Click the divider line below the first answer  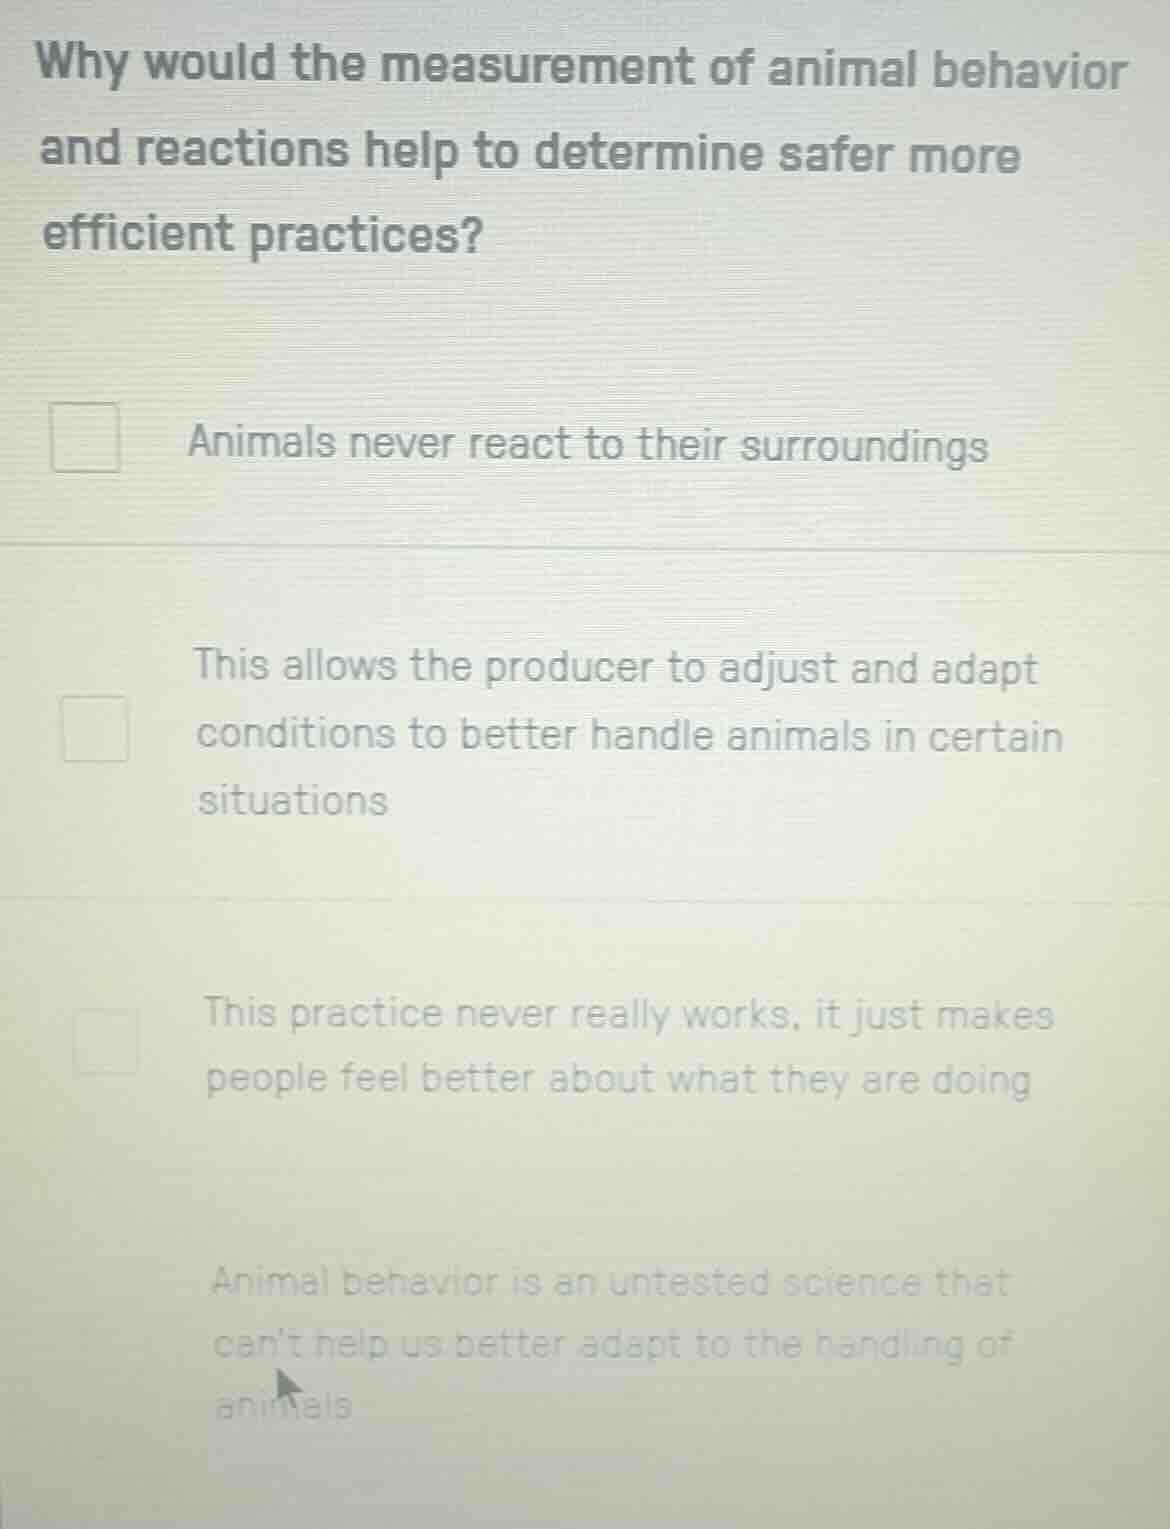coord(585,543)
